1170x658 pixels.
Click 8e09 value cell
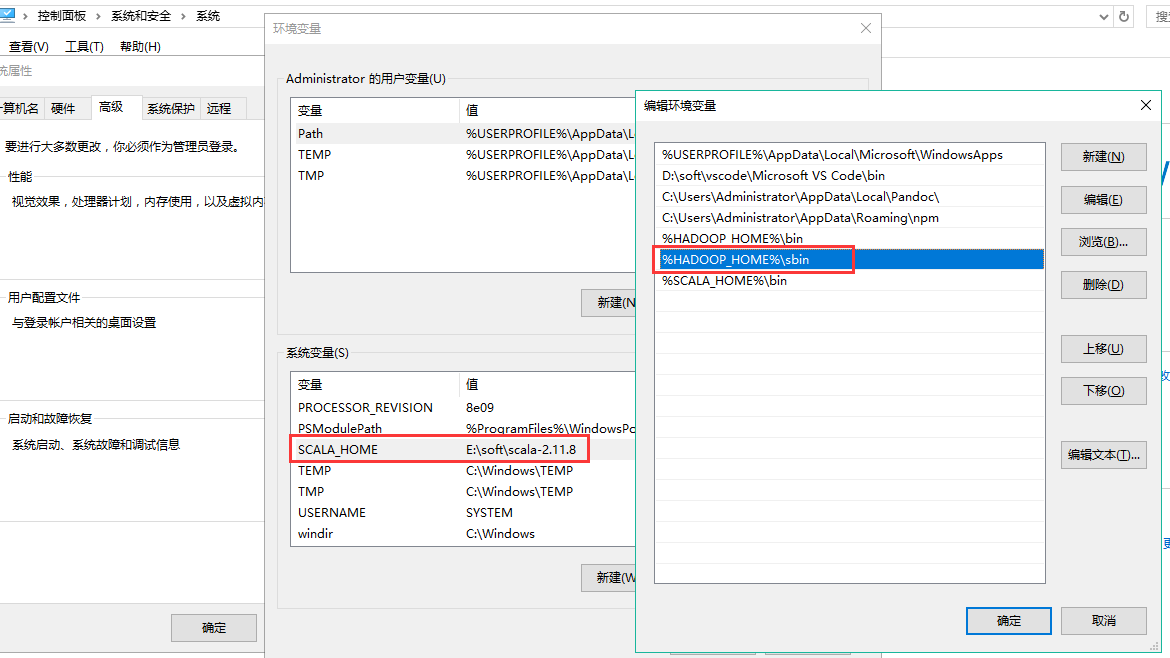480,407
